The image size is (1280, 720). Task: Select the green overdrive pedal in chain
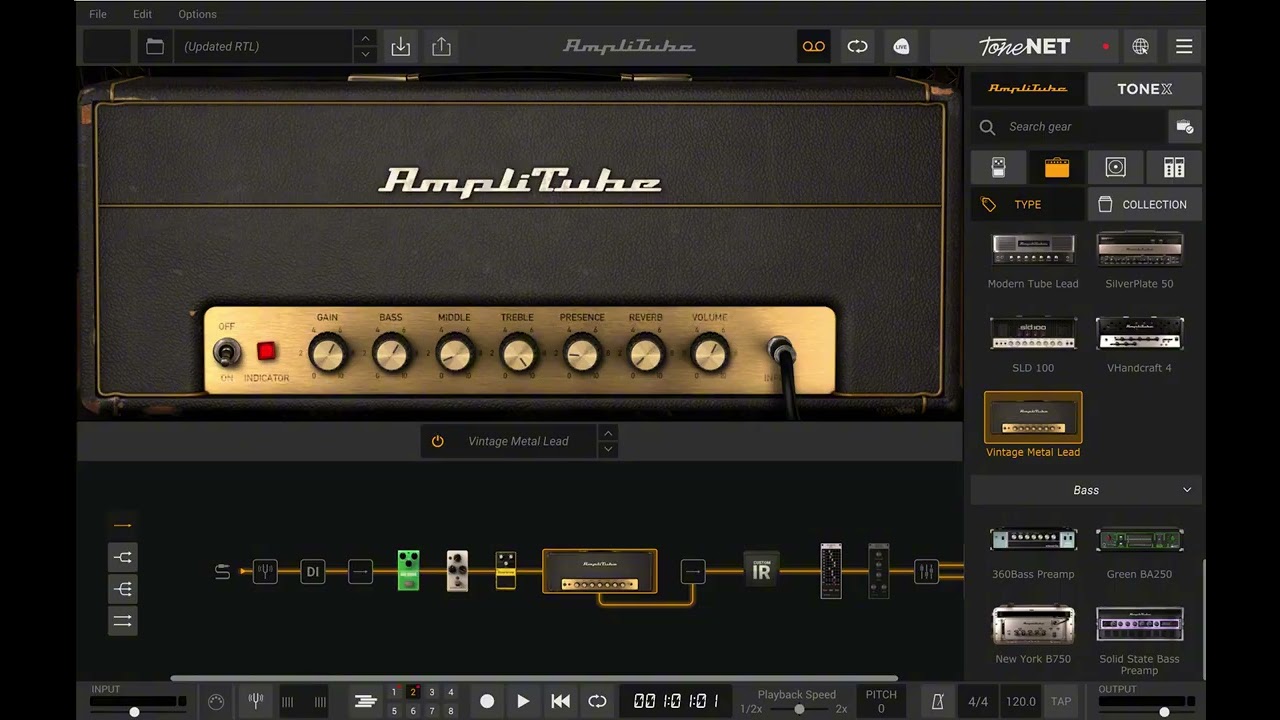click(408, 570)
